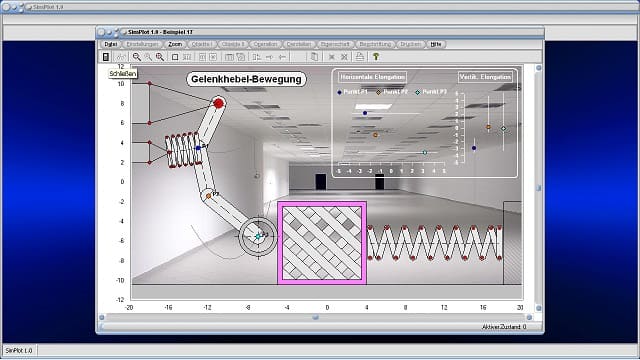
Task: Click cyan P3 marker in horizontal elongation chart
Action: pos(424,152)
